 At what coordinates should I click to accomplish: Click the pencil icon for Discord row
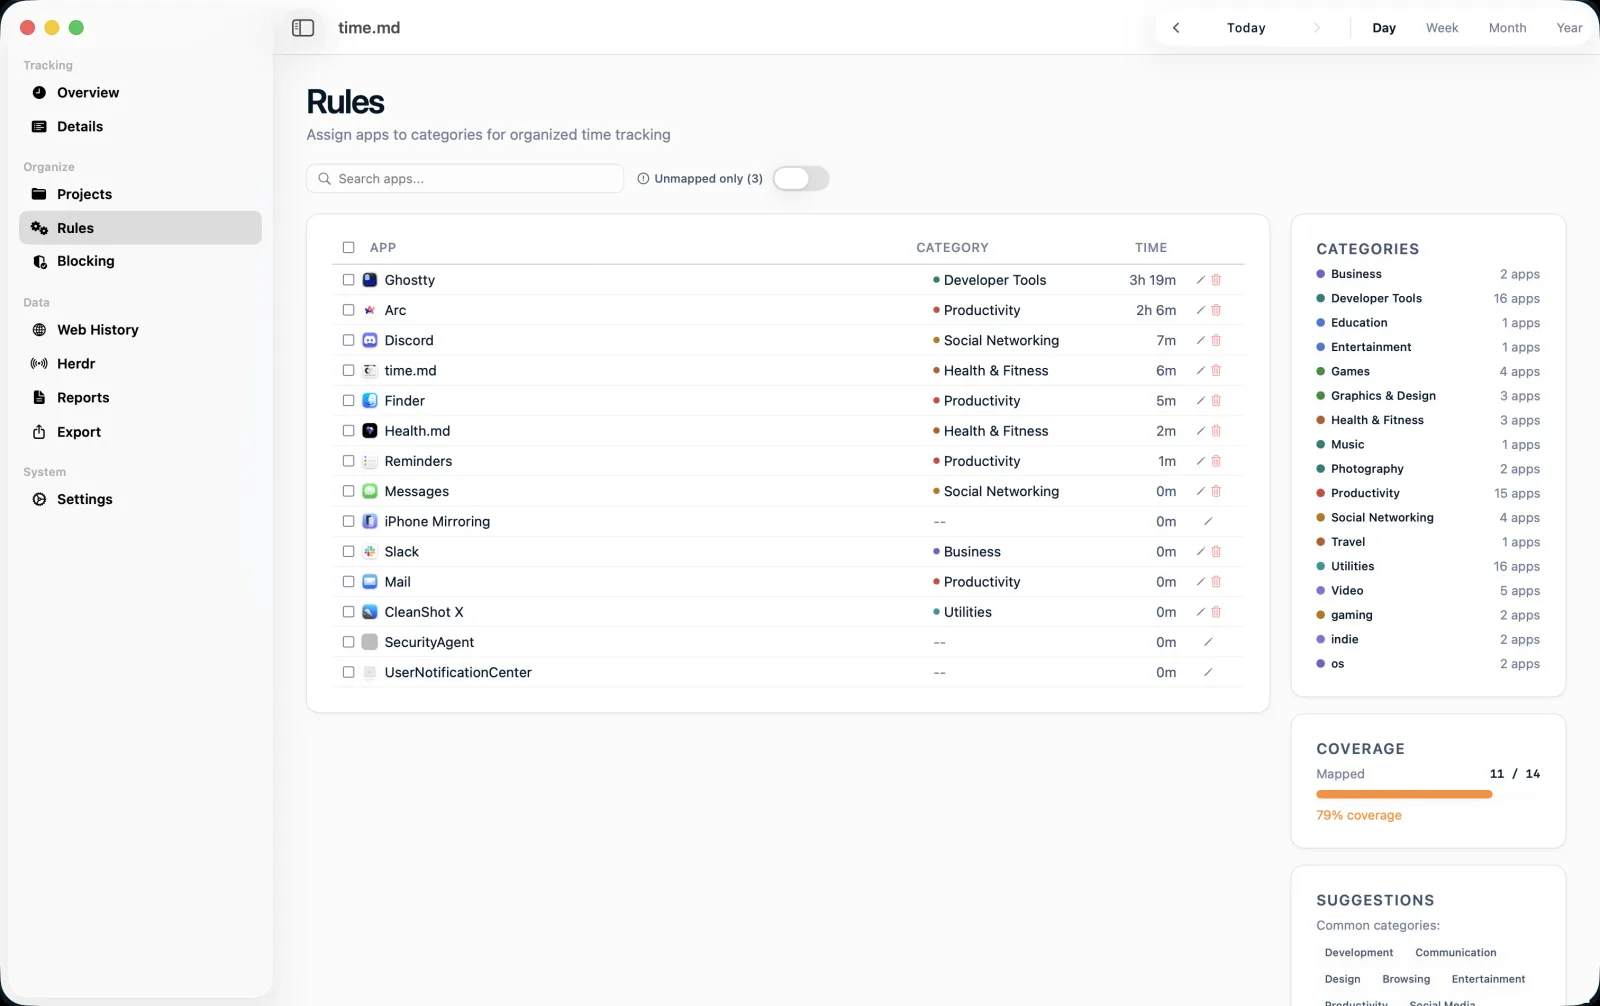(1201, 340)
